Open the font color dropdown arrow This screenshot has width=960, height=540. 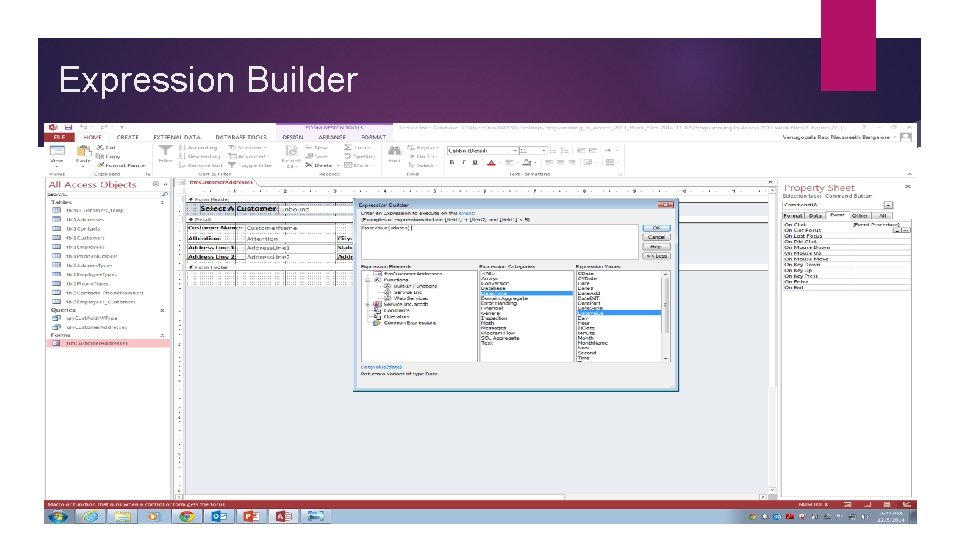(499, 163)
